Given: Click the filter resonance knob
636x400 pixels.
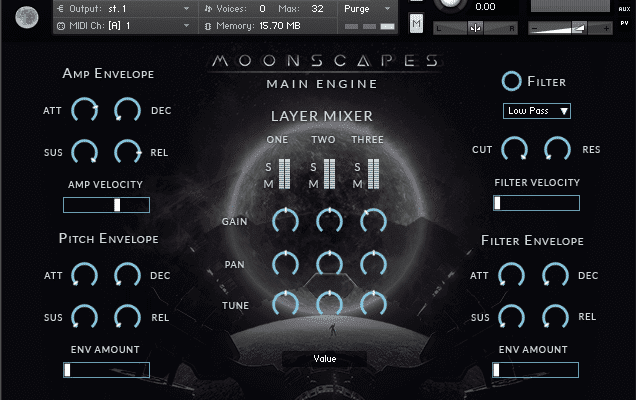Looking at the screenshot, I should tap(557, 149).
